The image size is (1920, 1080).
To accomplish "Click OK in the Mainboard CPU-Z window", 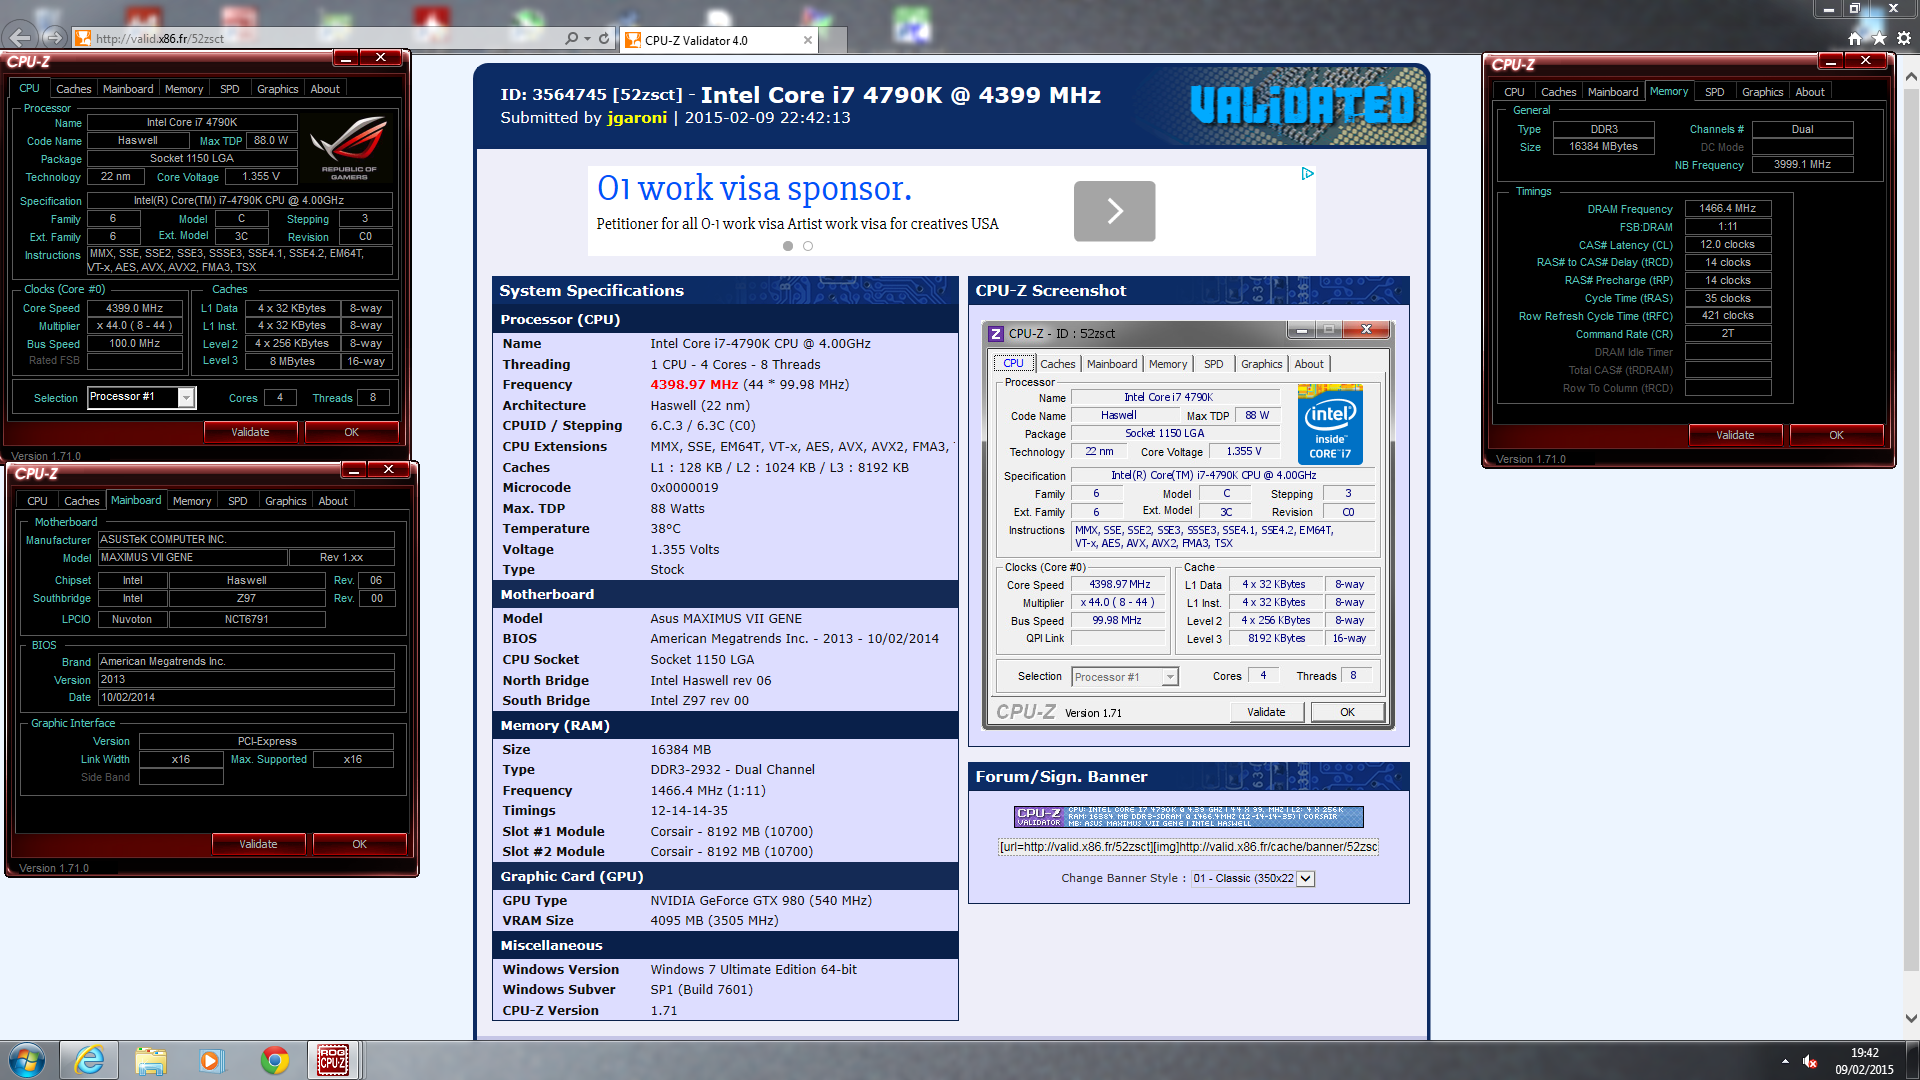I will pos(360,844).
